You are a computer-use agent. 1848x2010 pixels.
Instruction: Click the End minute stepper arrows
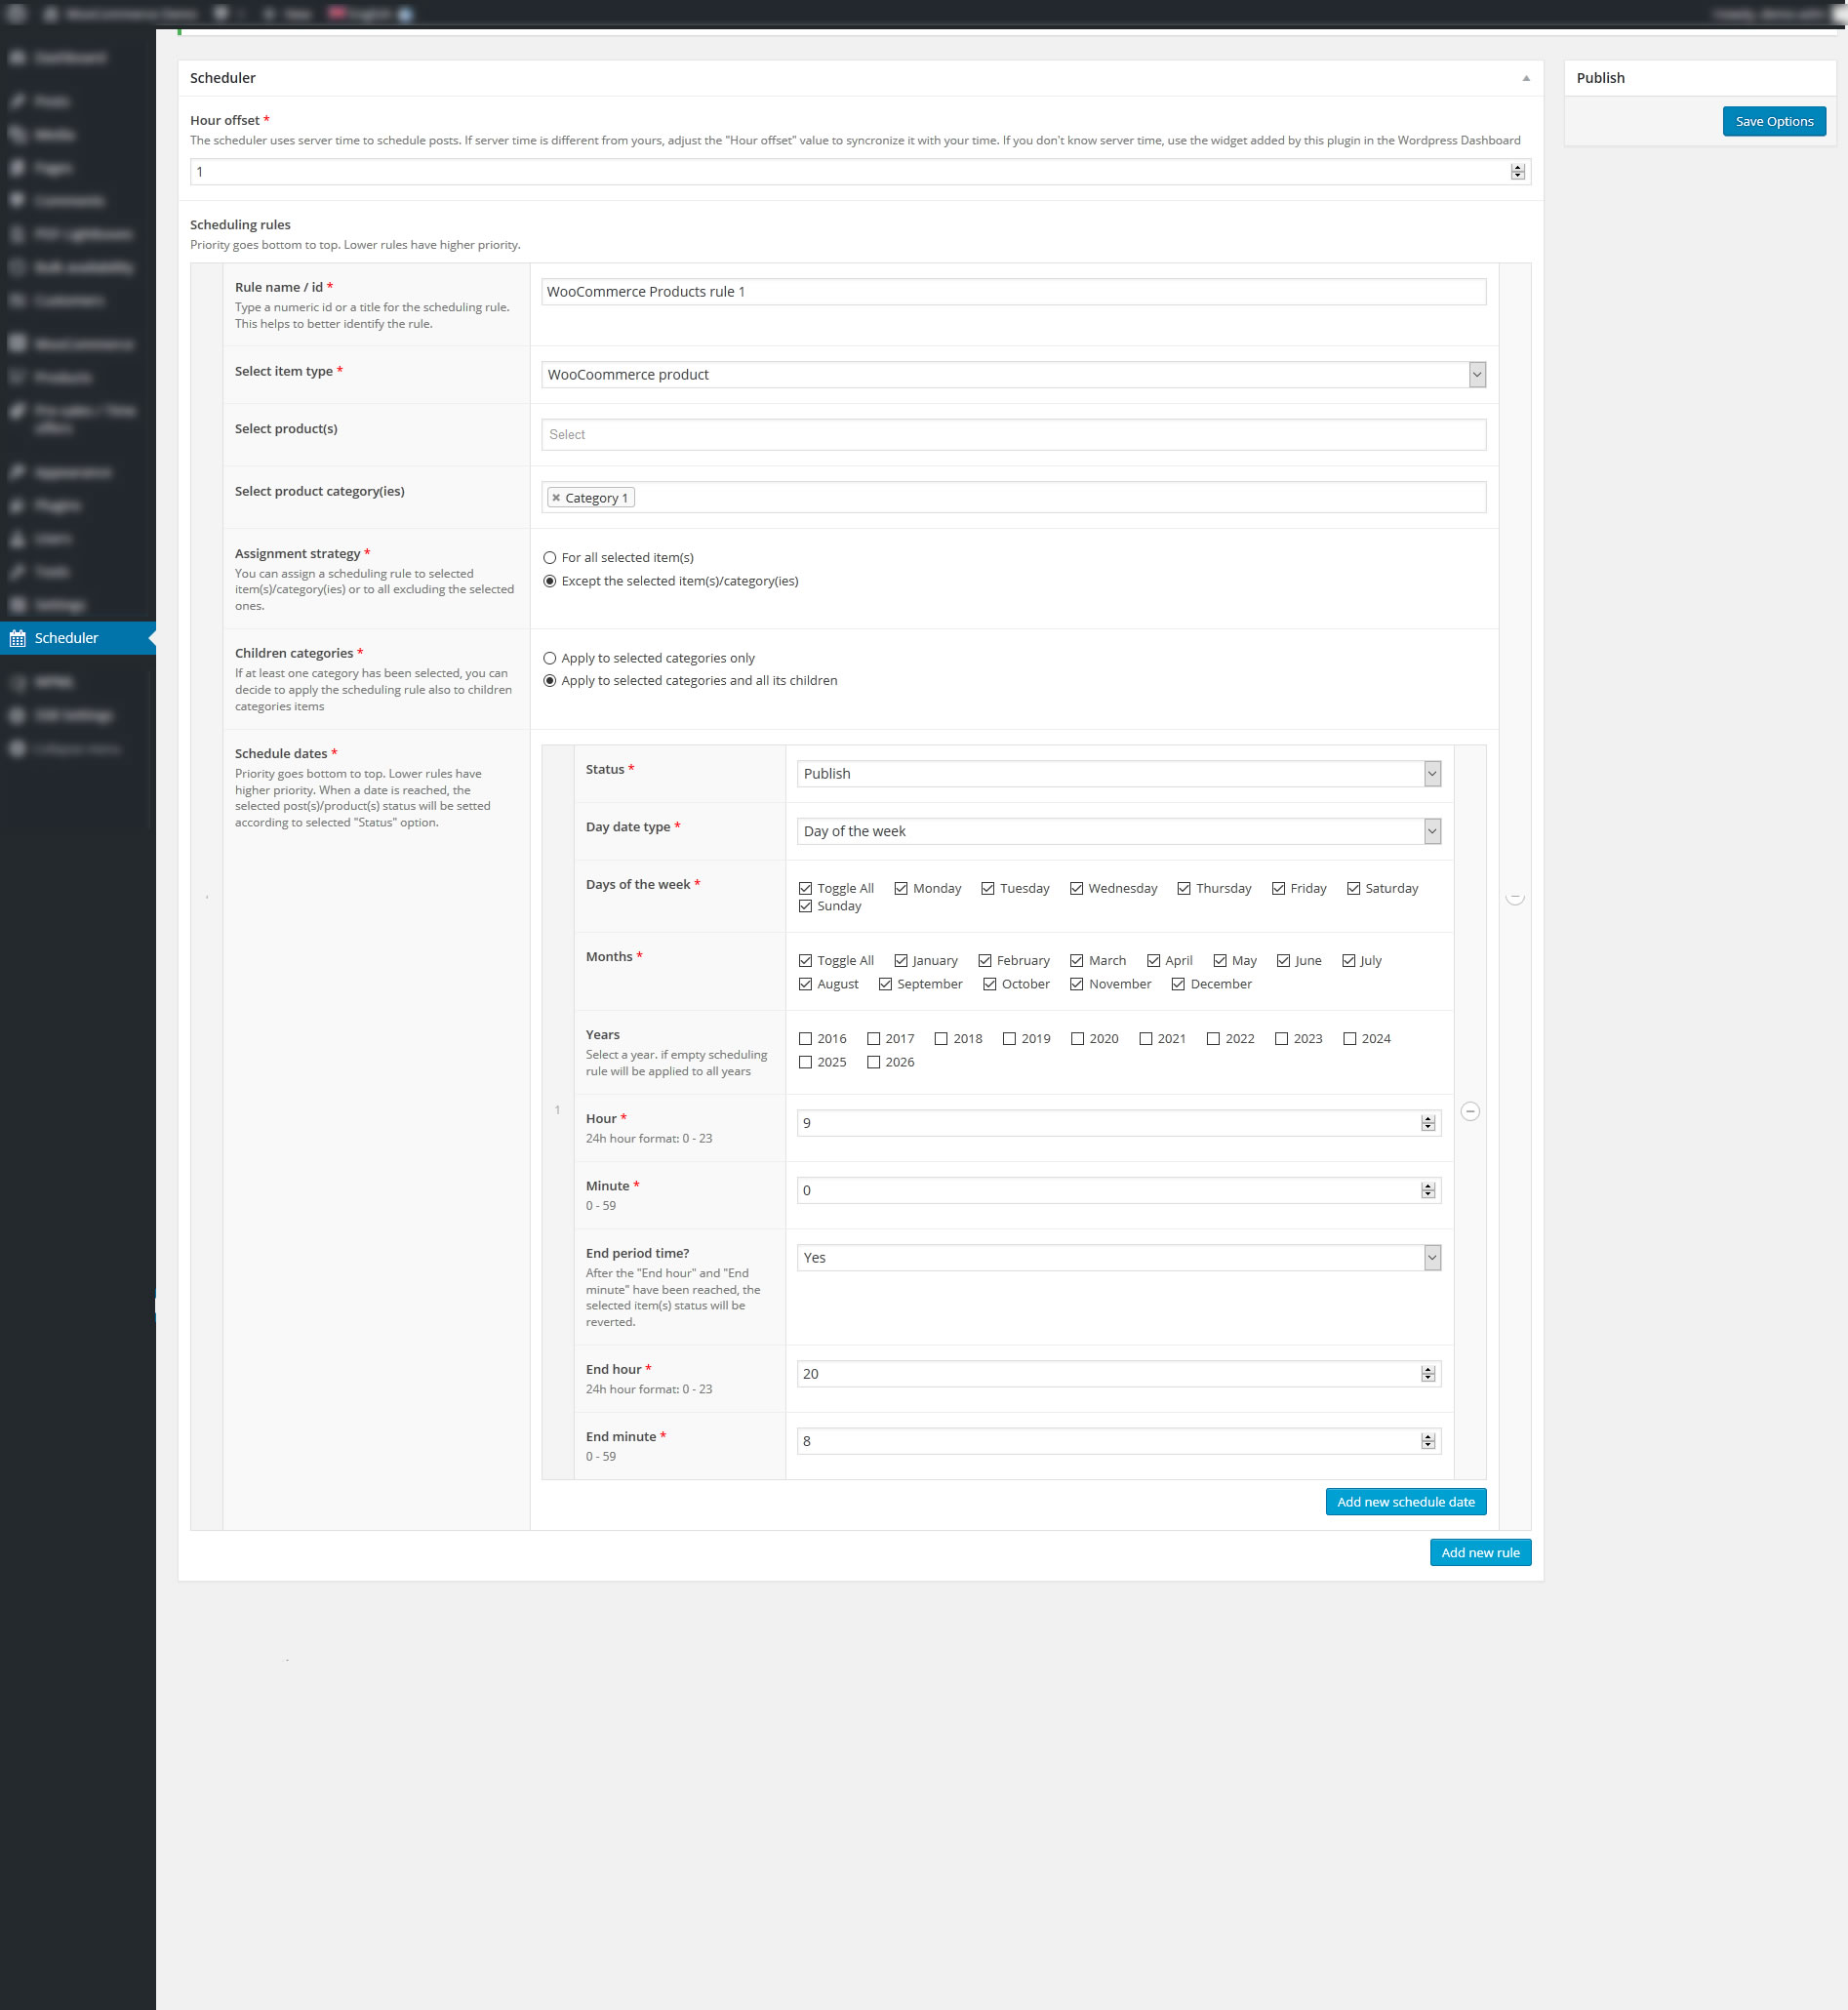1427,1441
